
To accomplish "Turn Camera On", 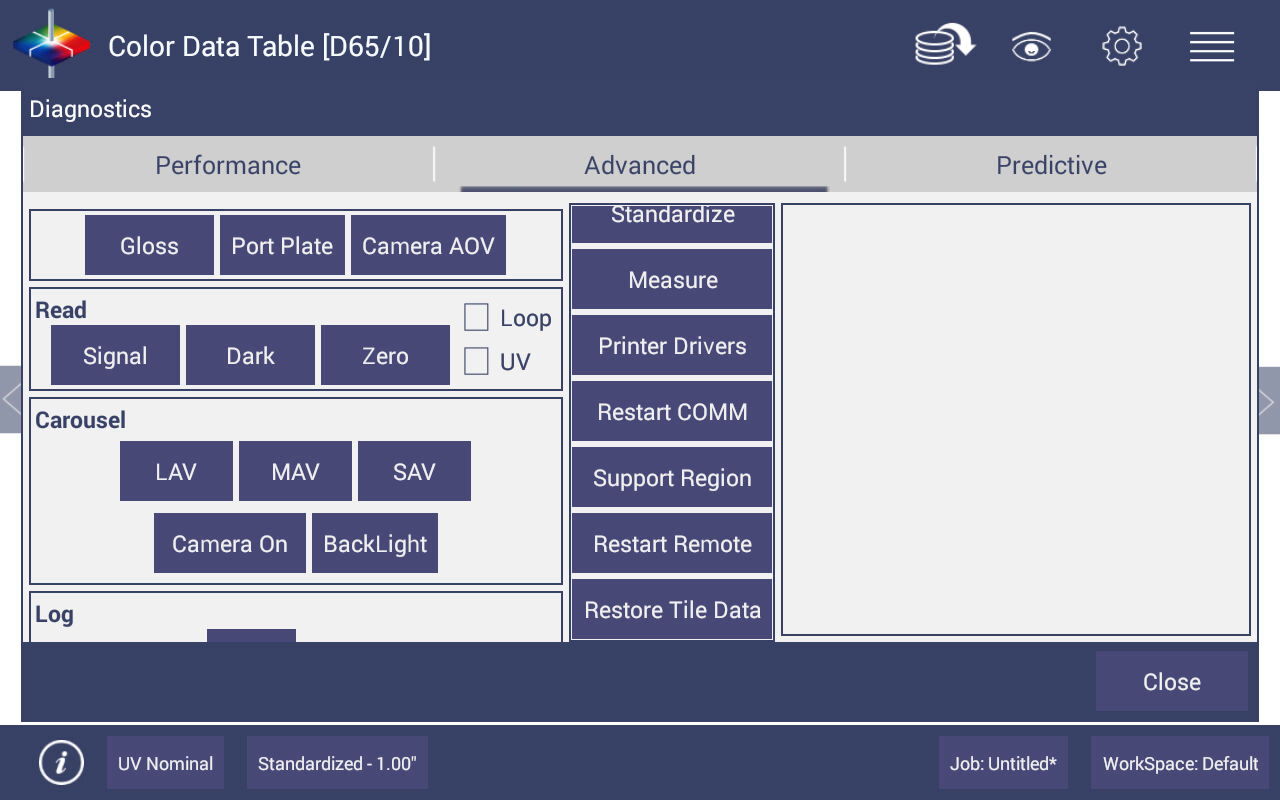I will coord(230,543).
